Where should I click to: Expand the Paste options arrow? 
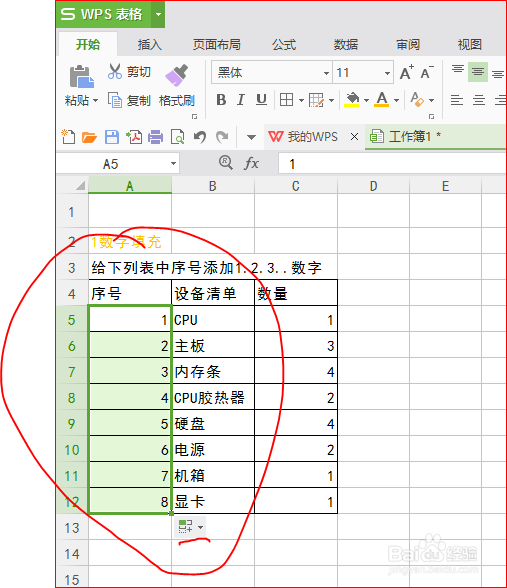tap(95, 100)
